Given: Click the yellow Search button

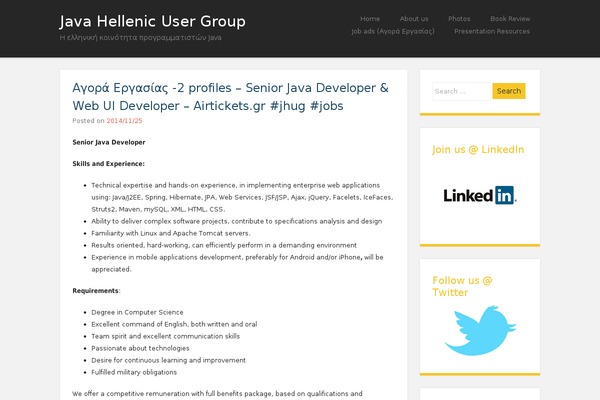Looking at the screenshot, I should (x=509, y=91).
